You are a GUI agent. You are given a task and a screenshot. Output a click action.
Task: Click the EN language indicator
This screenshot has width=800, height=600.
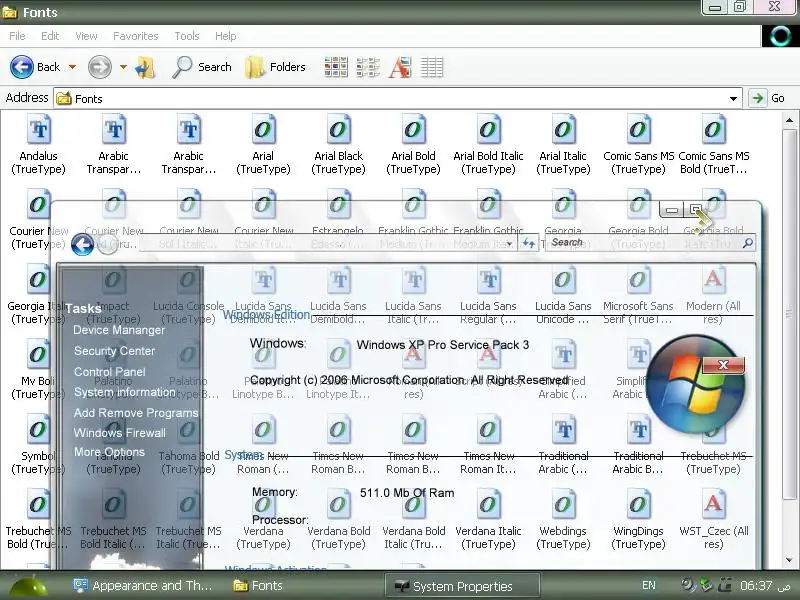coord(649,586)
